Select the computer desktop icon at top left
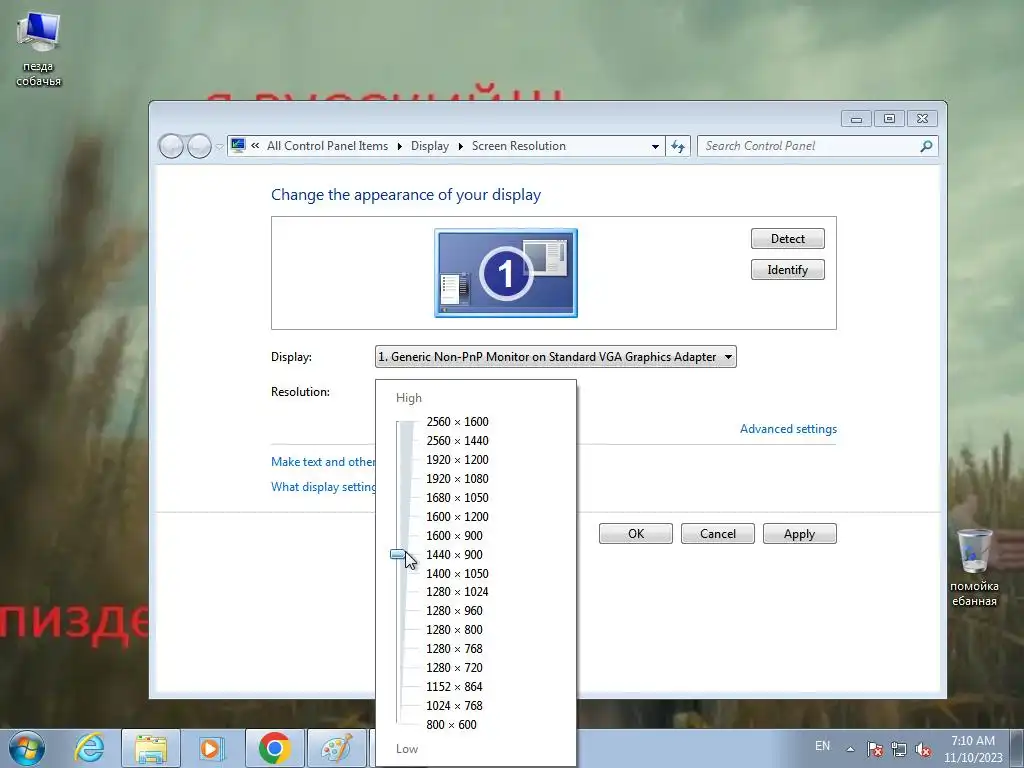 (x=39, y=49)
